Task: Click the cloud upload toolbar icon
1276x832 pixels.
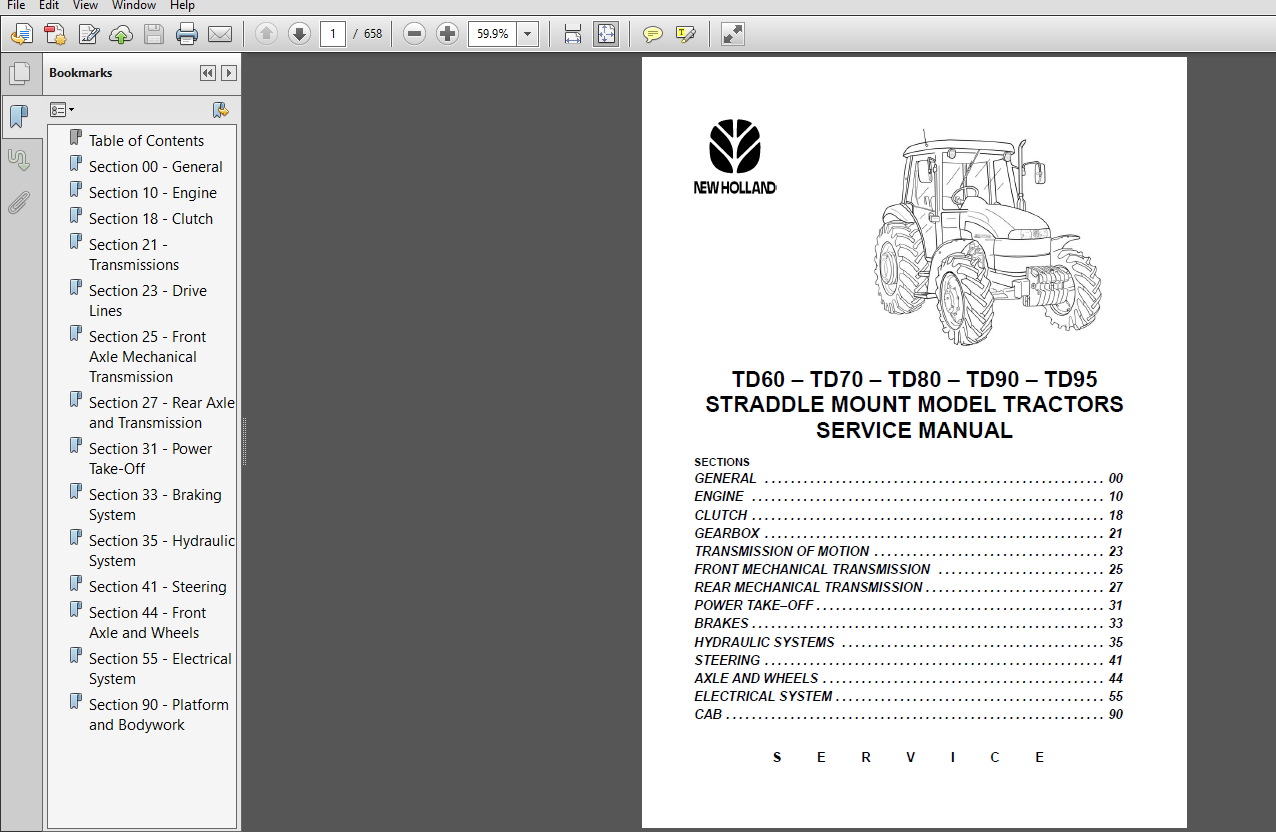Action: (x=121, y=35)
